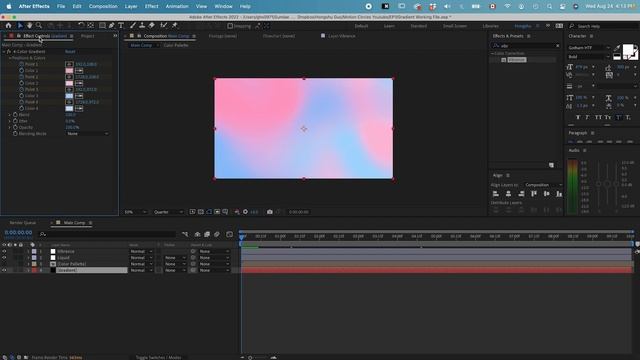Open the Gotham font family dropdown

(x=588, y=48)
